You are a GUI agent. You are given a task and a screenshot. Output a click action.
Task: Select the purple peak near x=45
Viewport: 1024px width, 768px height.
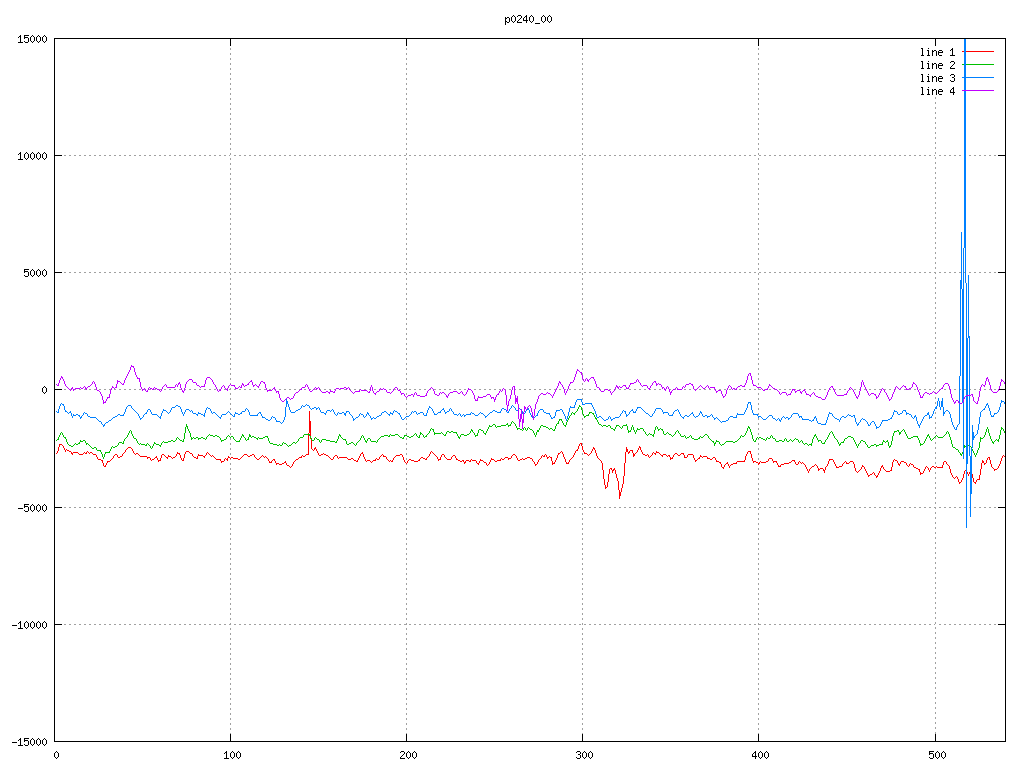click(132, 366)
